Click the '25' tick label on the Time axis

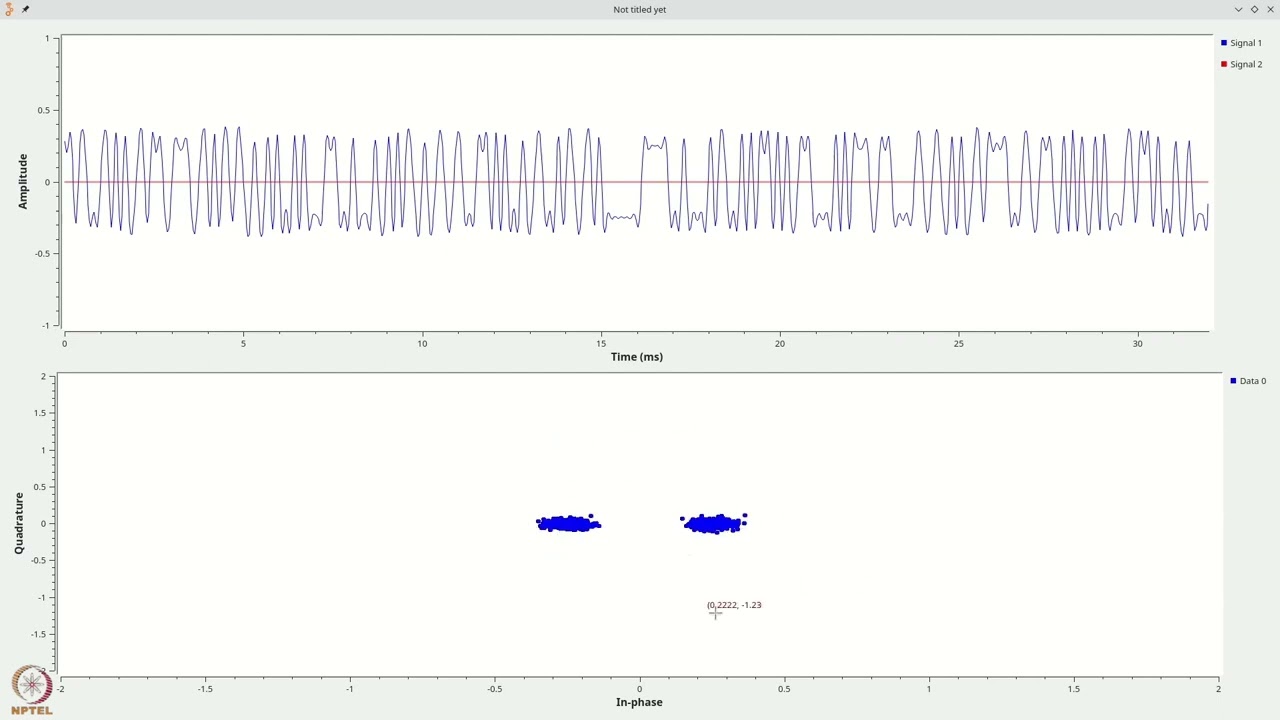[959, 343]
